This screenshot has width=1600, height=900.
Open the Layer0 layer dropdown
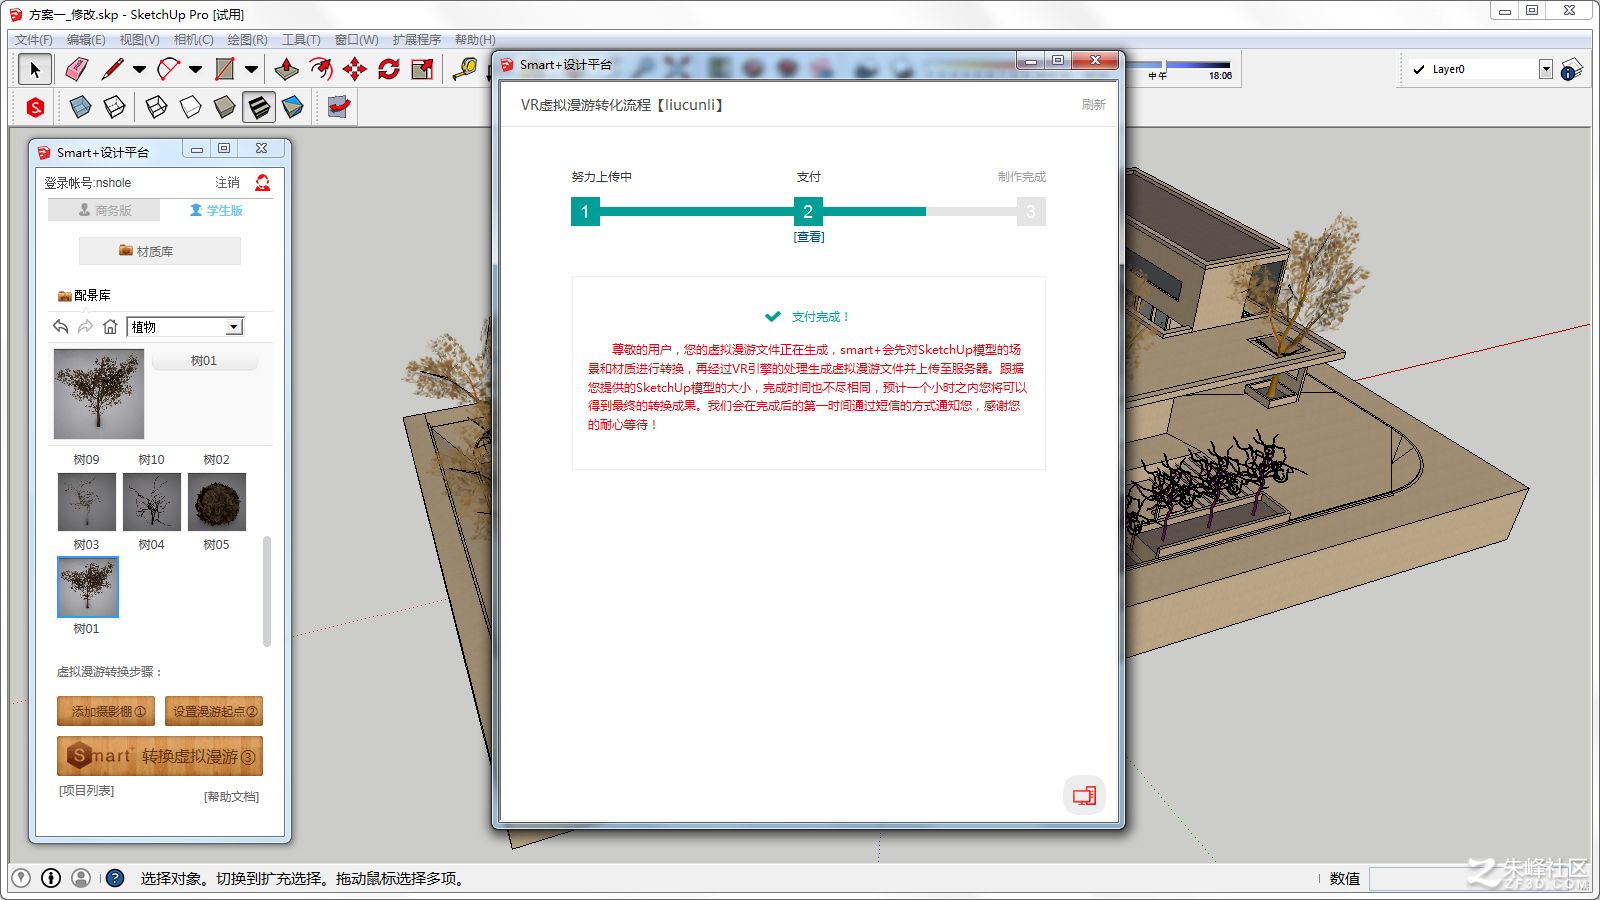click(1546, 69)
